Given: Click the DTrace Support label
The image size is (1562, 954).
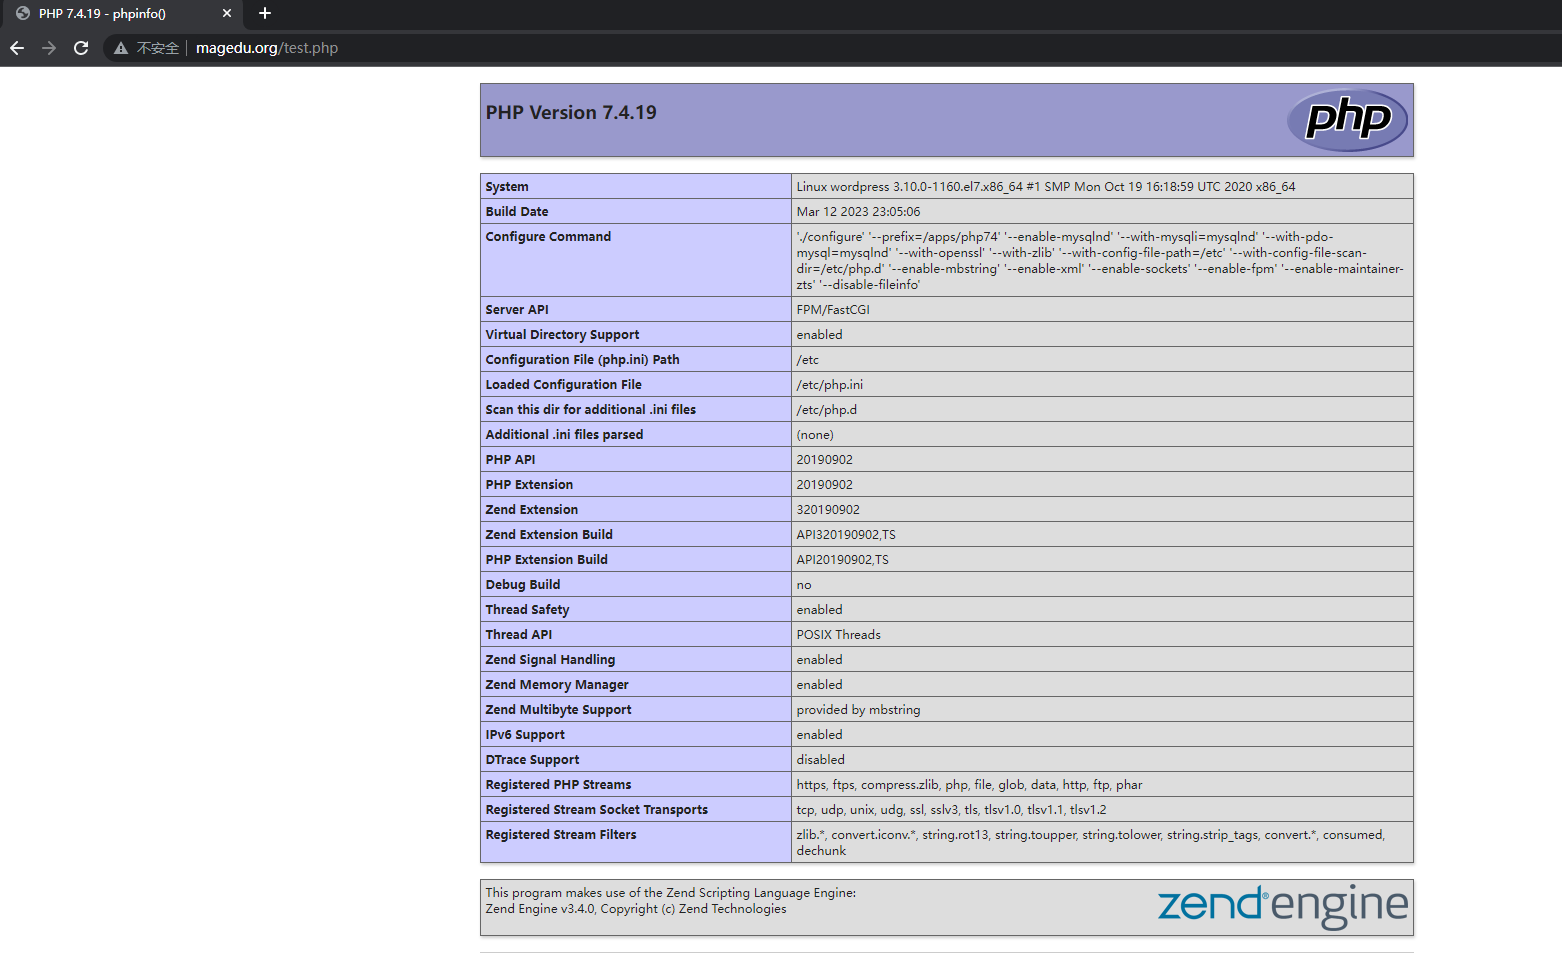Looking at the screenshot, I should click(532, 760).
